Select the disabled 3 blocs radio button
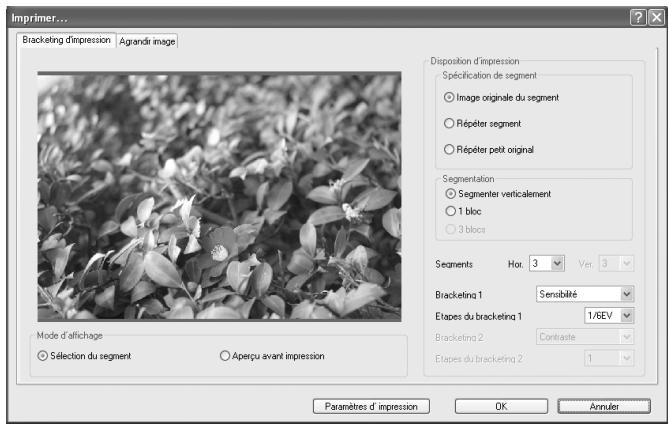The image size is (668, 426). point(465,229)
